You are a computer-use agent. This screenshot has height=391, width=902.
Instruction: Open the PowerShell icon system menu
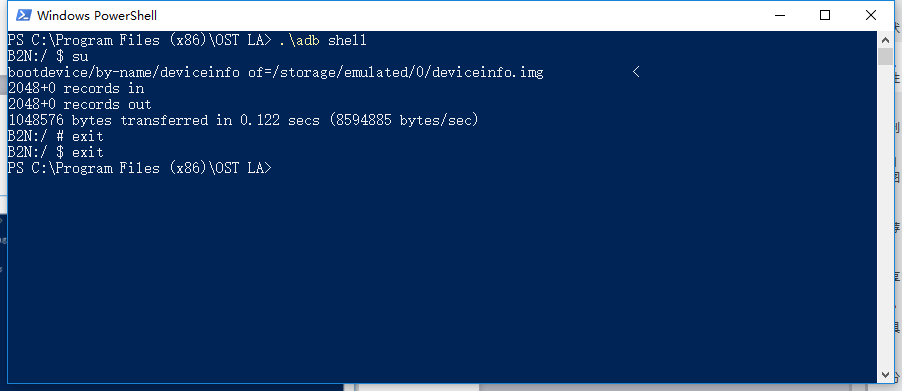click(23, 16)
